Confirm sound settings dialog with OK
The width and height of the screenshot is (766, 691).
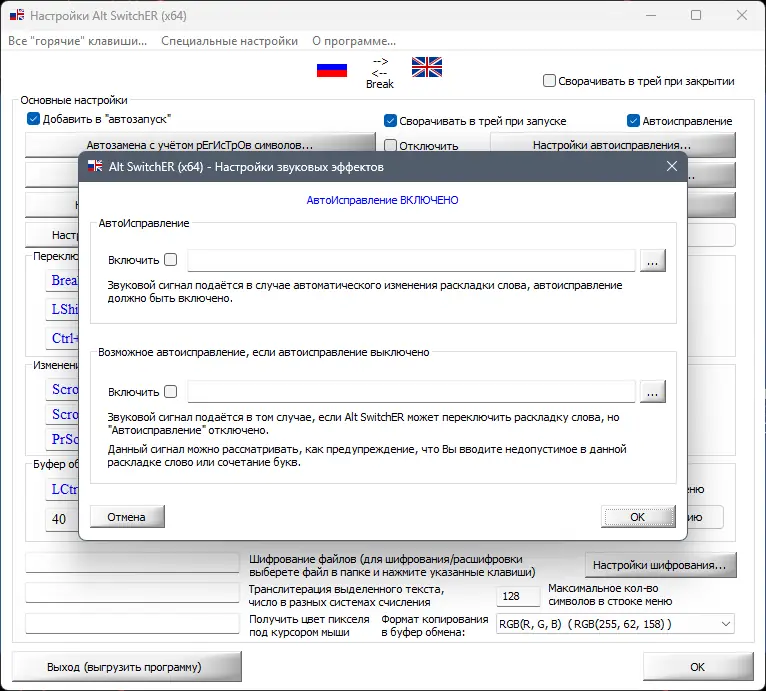(x=638, y=517)
